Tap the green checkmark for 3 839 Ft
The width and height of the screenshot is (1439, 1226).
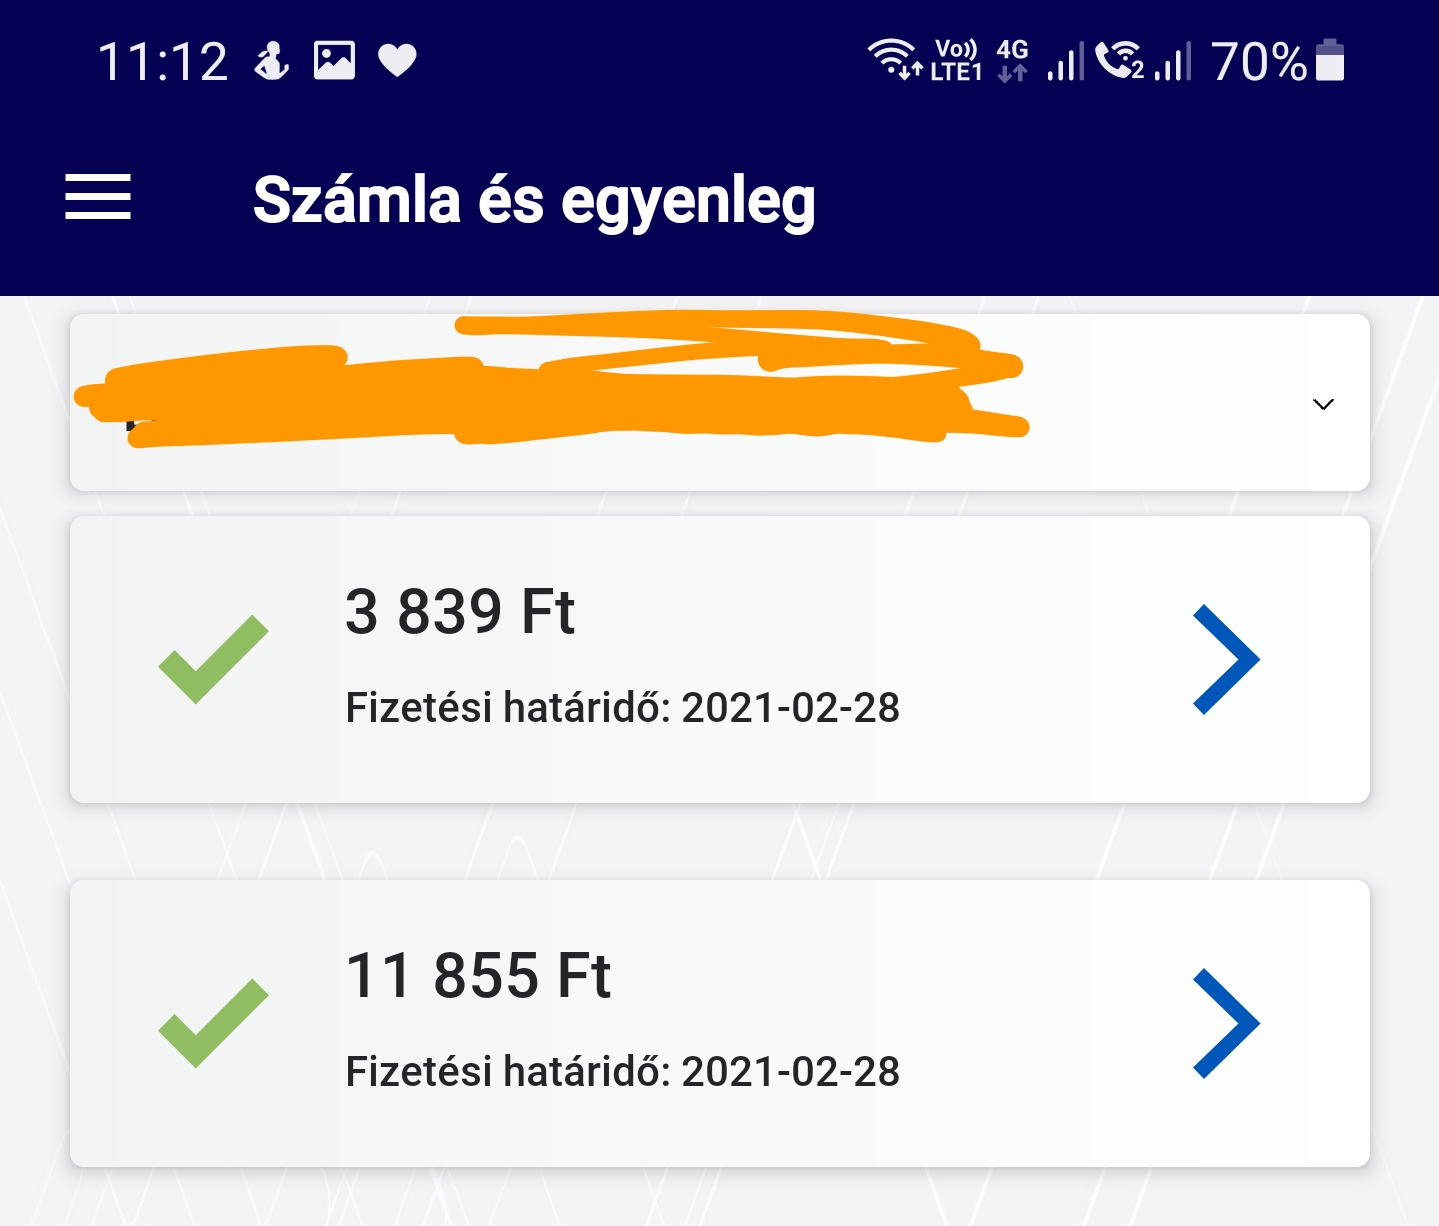pos(213,660)
